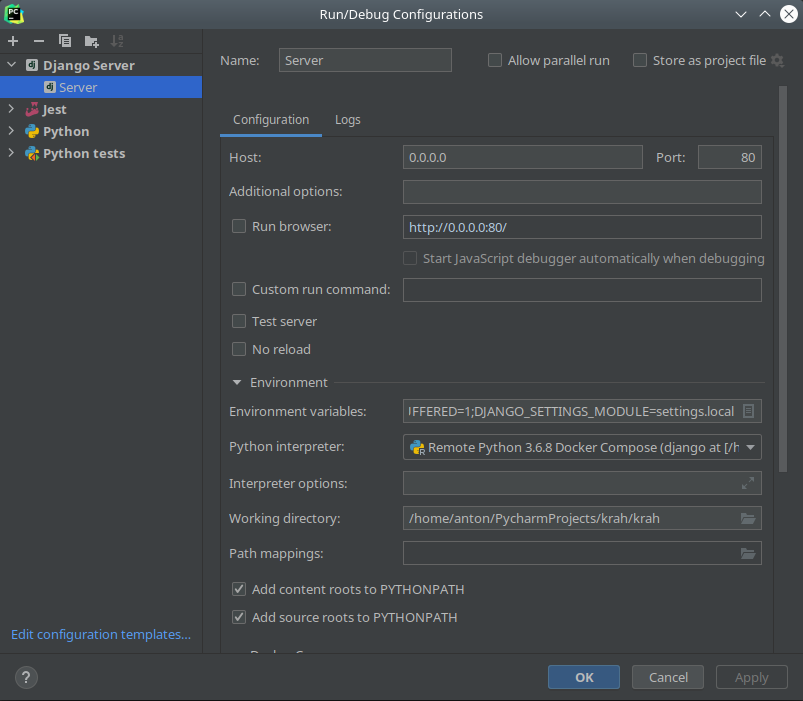Click the OK button
The height and width of the screenshot is (701, 803).
click(584, 677)
